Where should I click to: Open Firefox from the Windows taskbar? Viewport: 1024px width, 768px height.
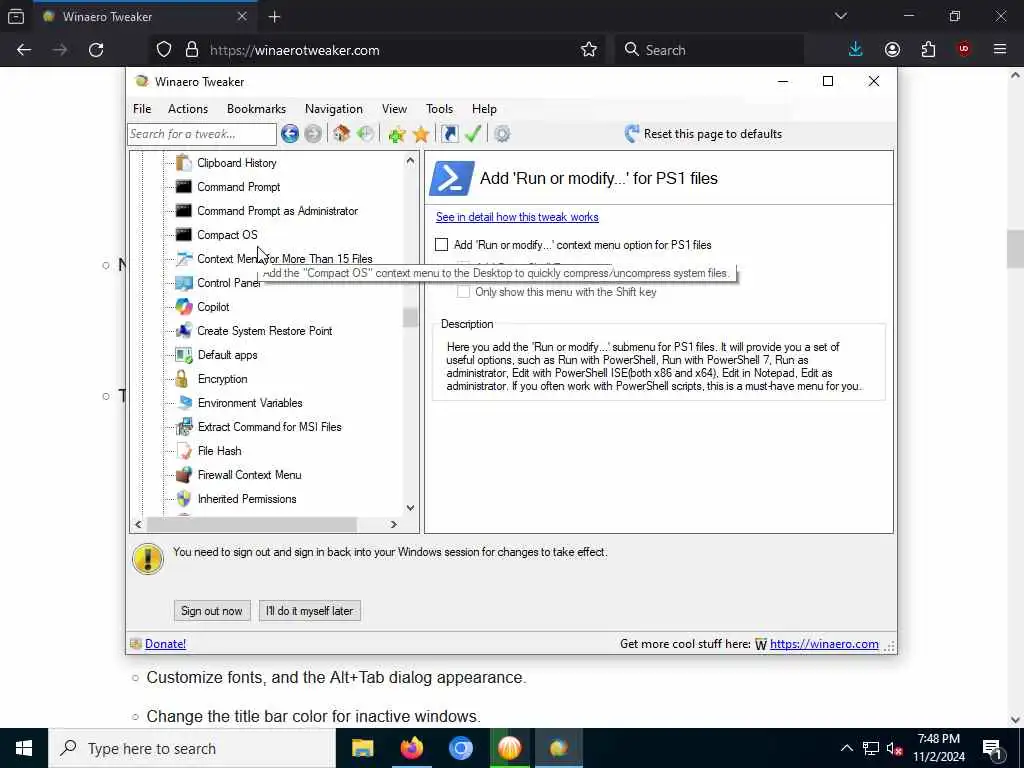[411, 748]
